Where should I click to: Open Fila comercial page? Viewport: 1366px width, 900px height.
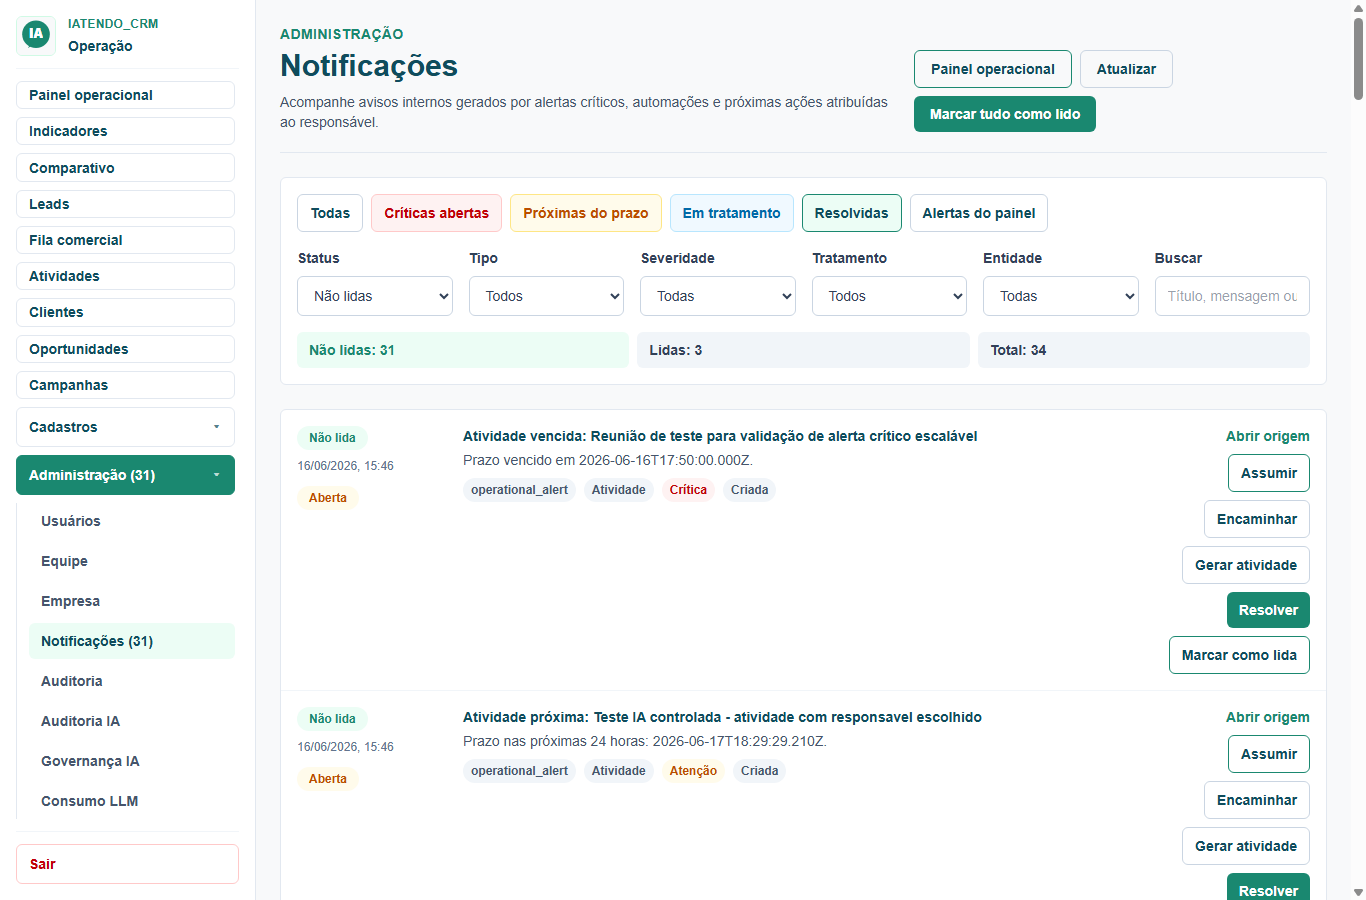[125, 240]
